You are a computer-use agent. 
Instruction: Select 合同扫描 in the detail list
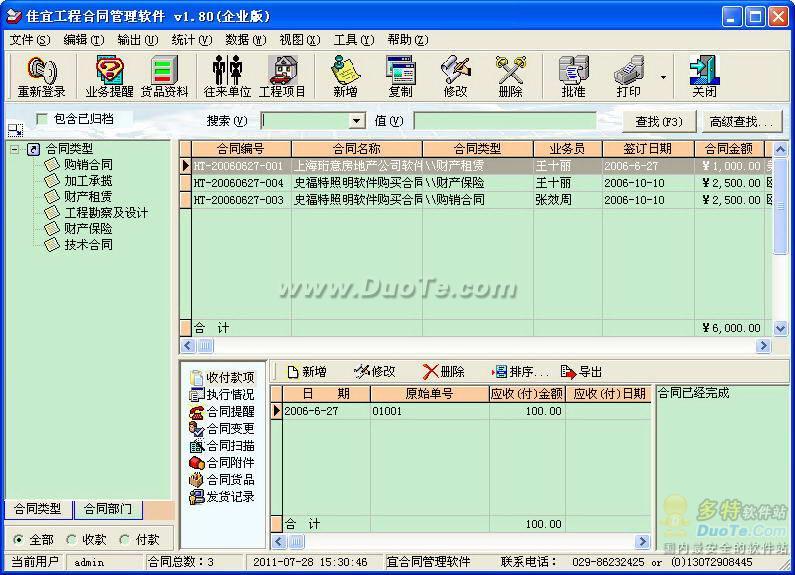tap(223, 446)
